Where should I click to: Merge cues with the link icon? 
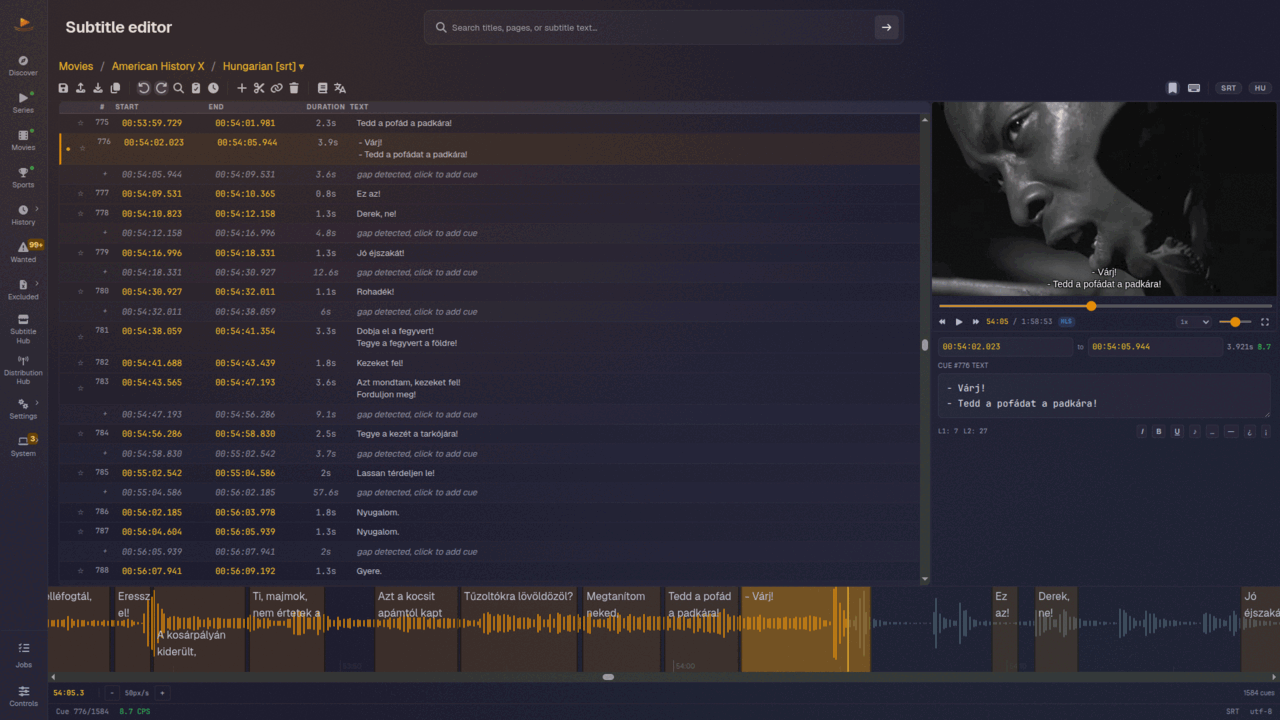pos(276,88)
